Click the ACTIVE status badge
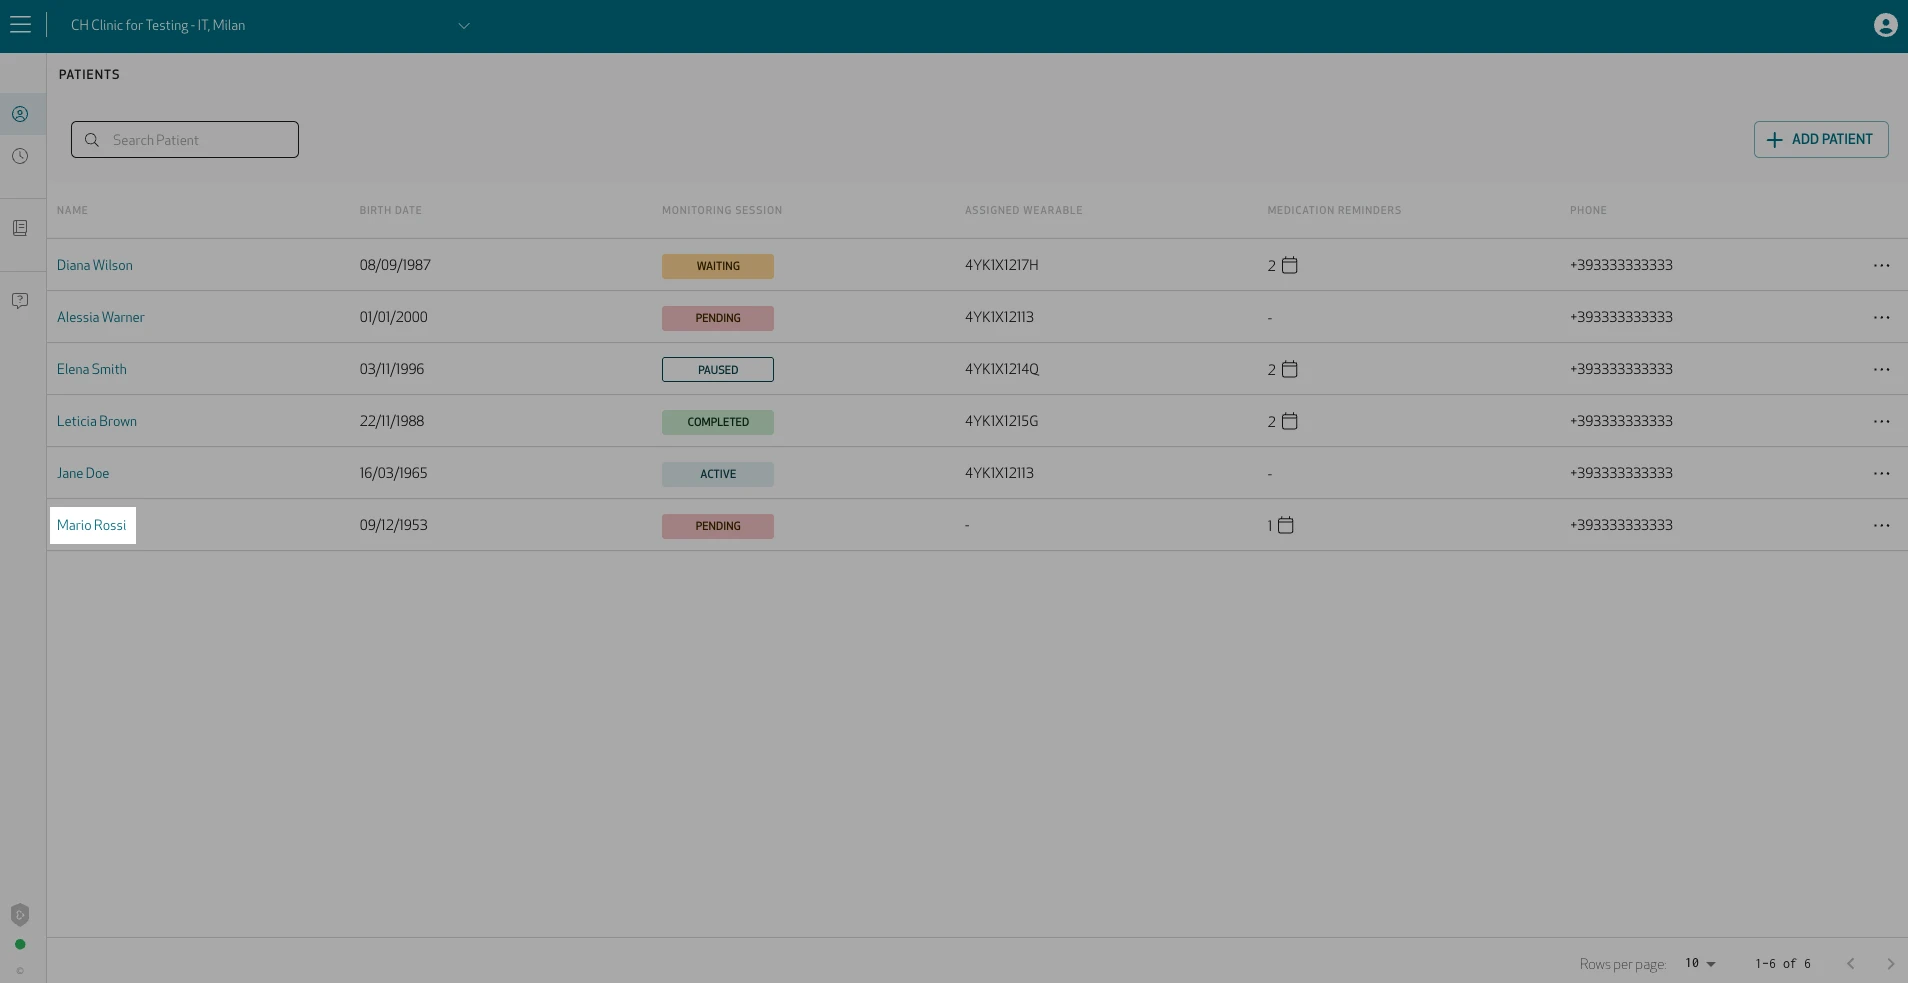1908x983 pixels. tap(718, 474)
